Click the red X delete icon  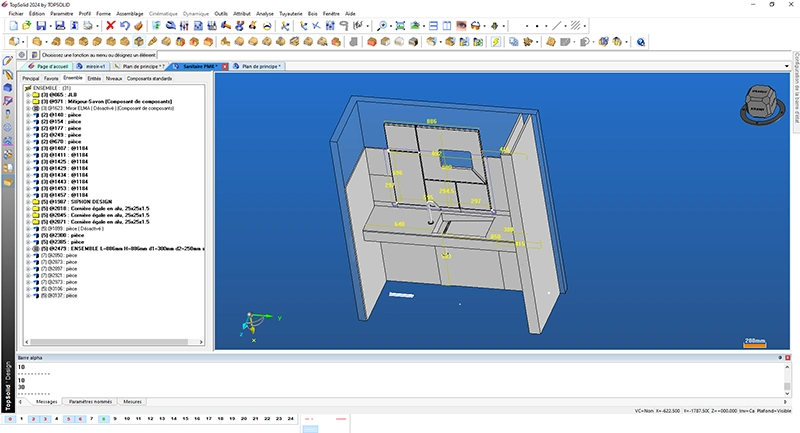click(110, 25)
